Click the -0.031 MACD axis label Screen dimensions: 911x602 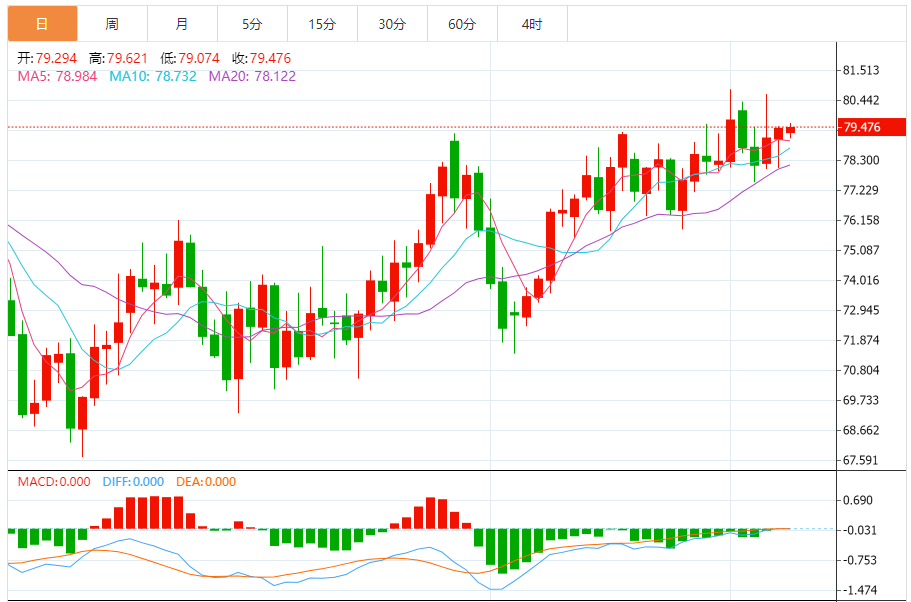coord(859,530)
